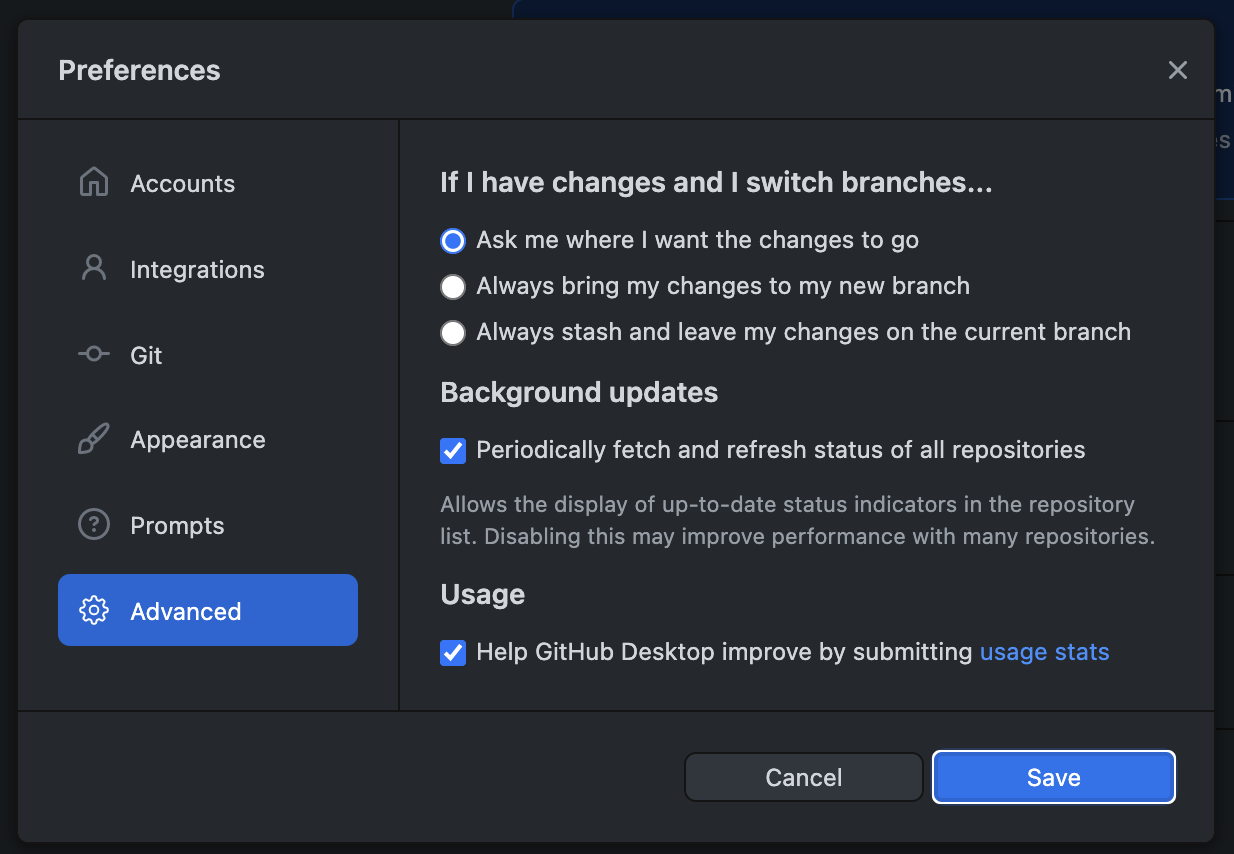Open the Prompts tab
Screen dimensions: 1234x854
(x=208, y=526)
